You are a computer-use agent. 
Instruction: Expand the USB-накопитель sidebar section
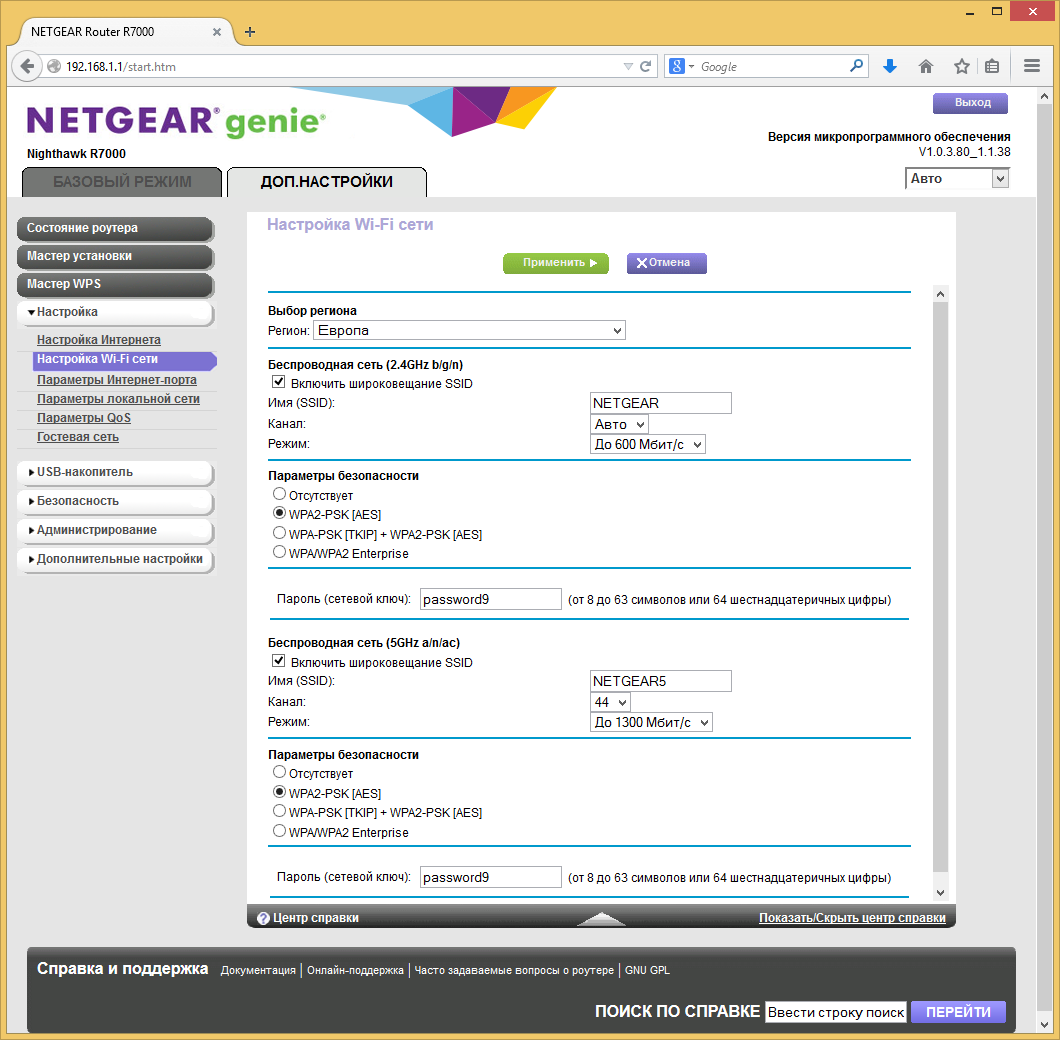tap(116, 473)
